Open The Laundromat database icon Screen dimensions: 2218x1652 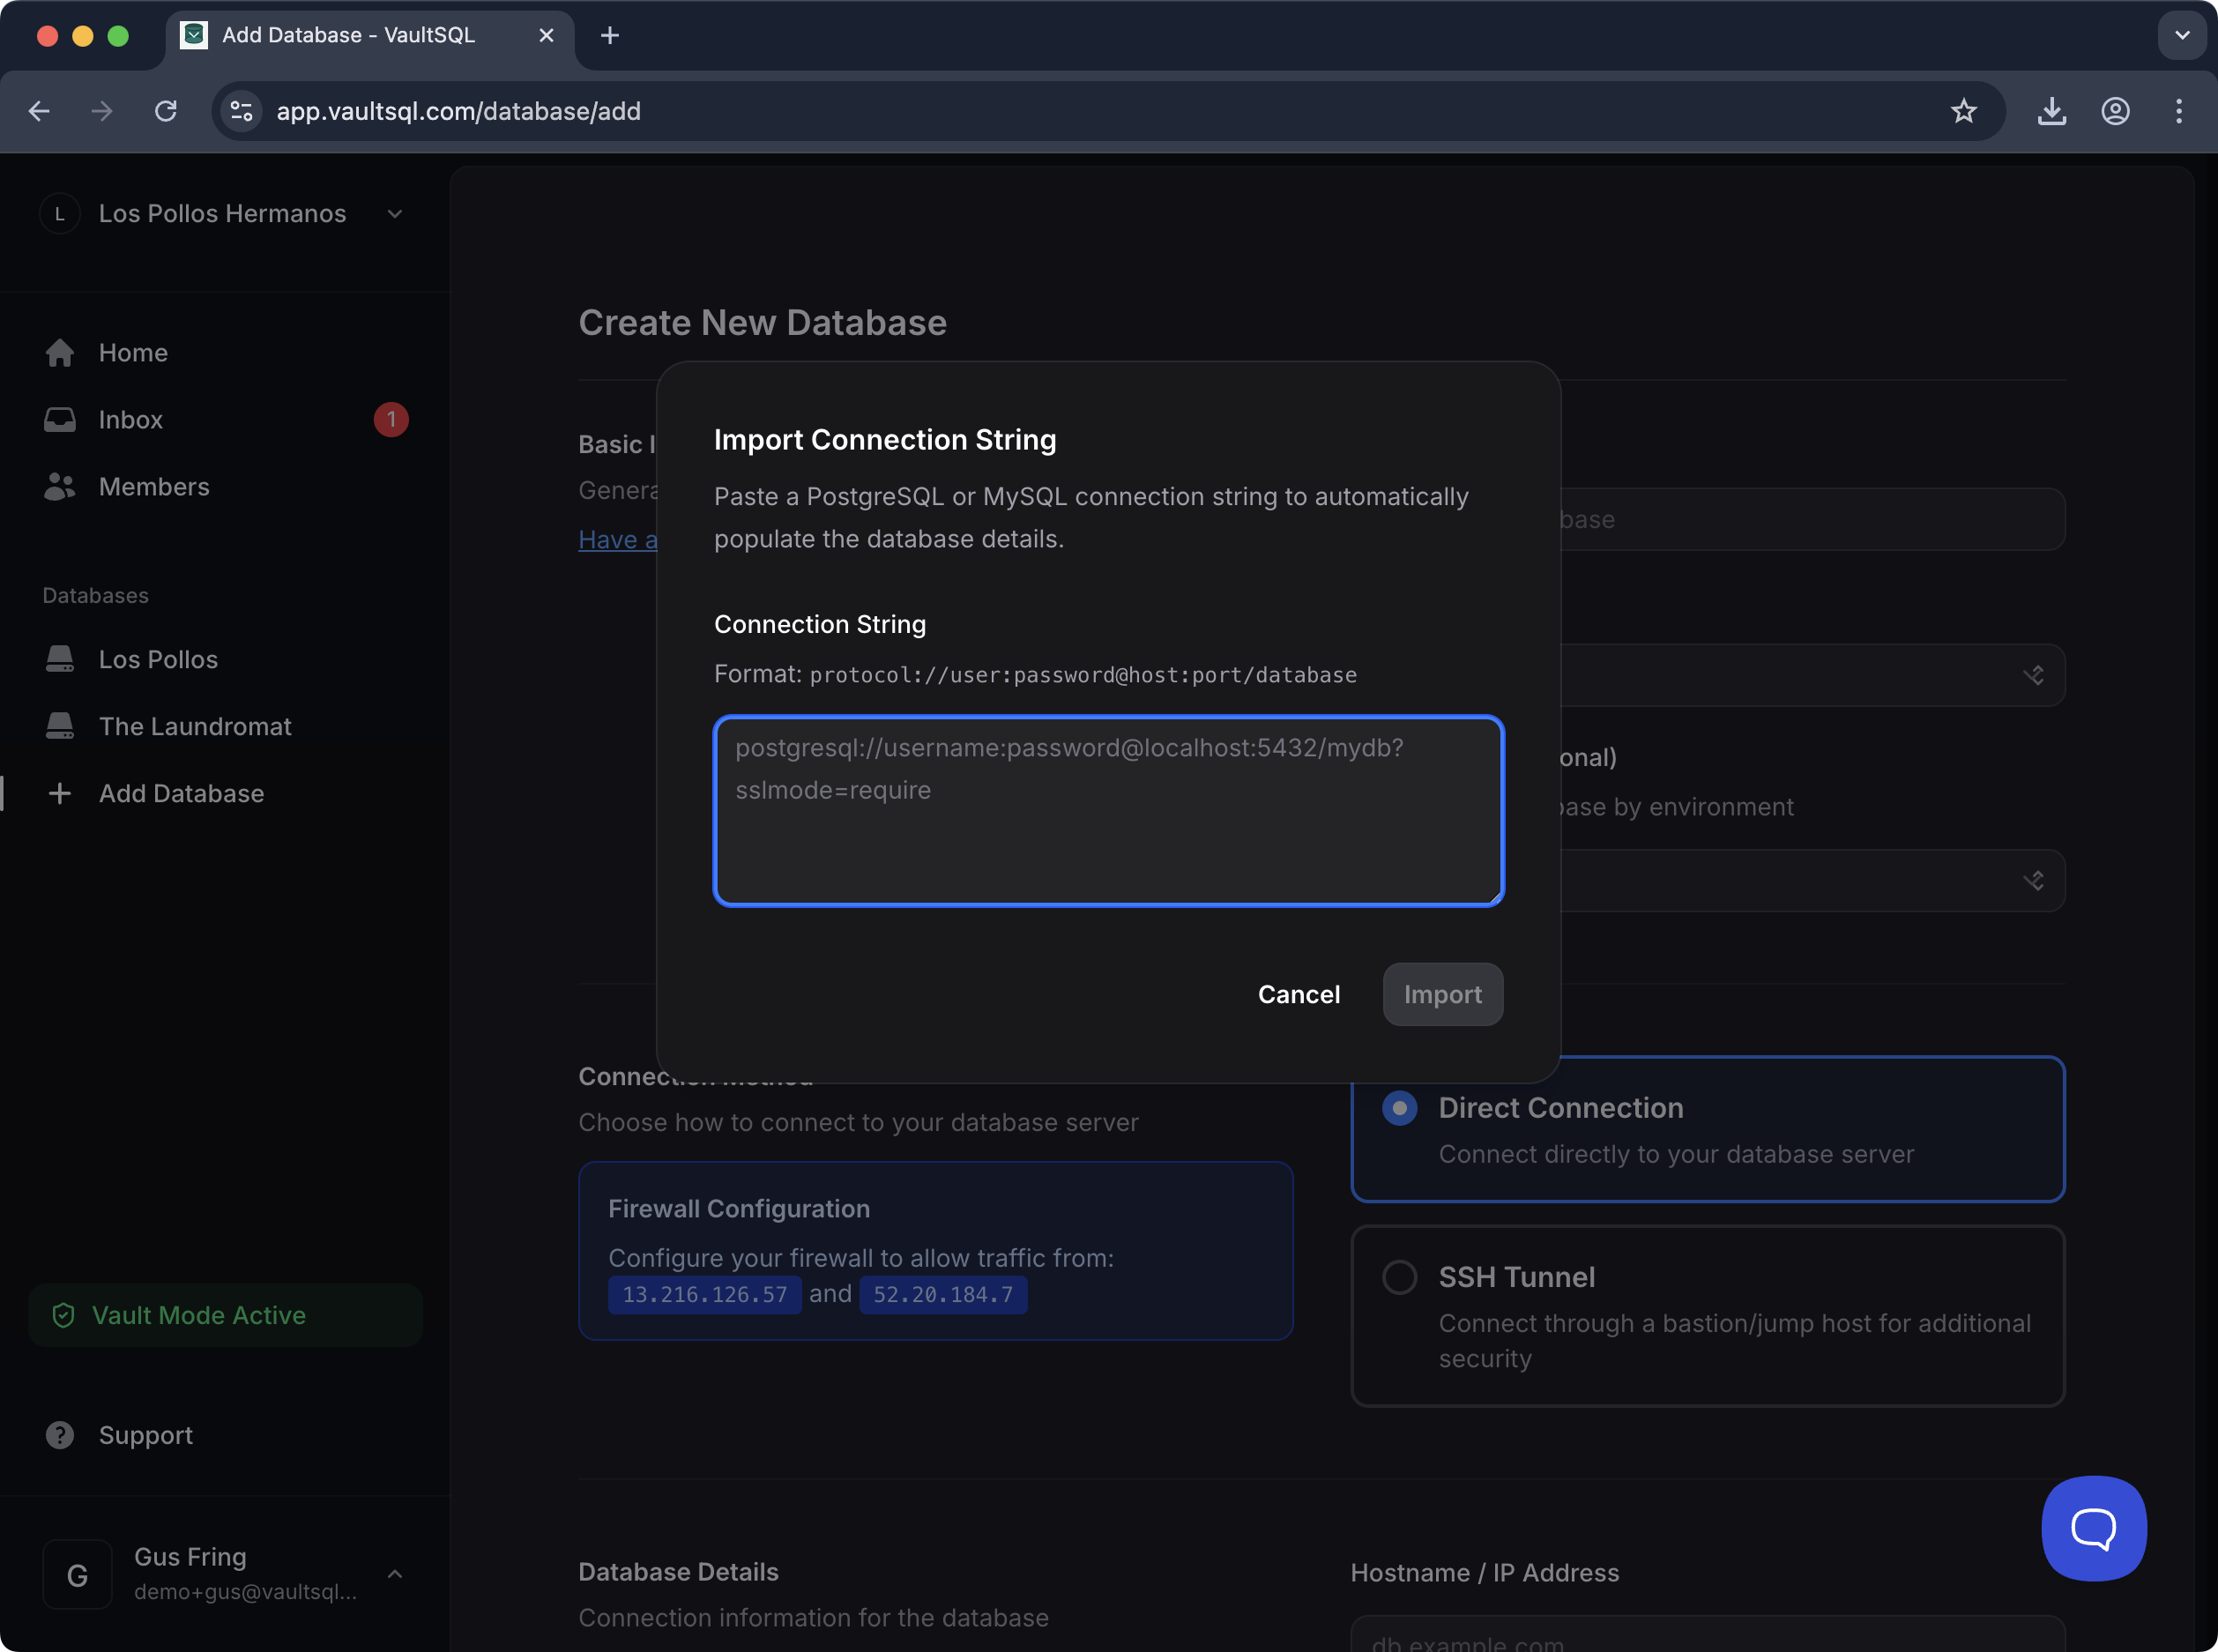tap(60, 726)
